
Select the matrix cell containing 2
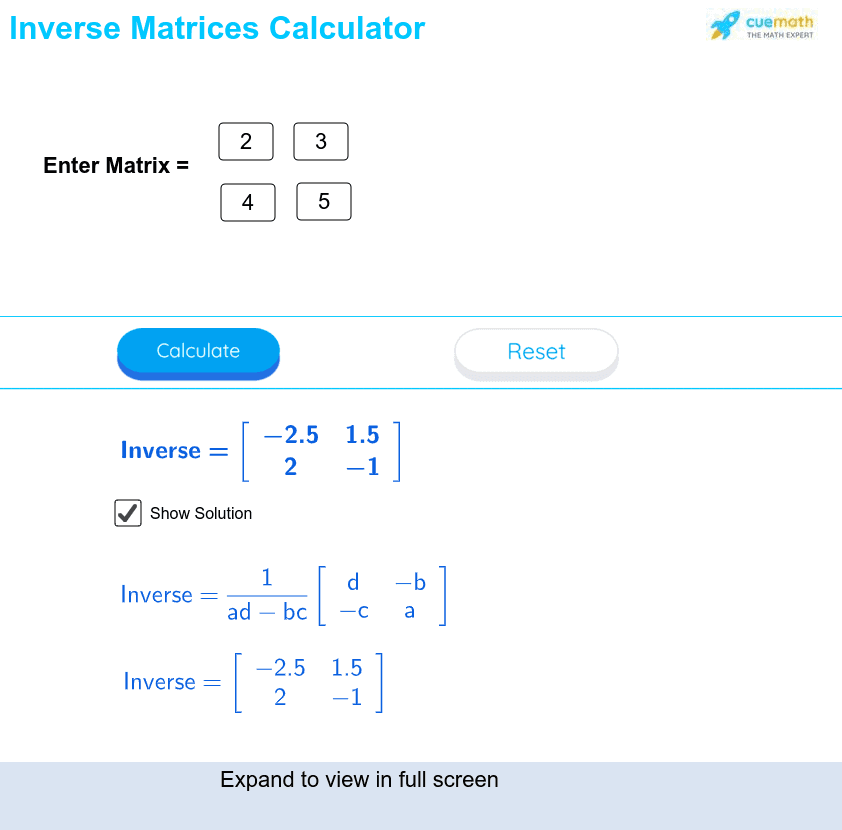[x=246, y=142]
